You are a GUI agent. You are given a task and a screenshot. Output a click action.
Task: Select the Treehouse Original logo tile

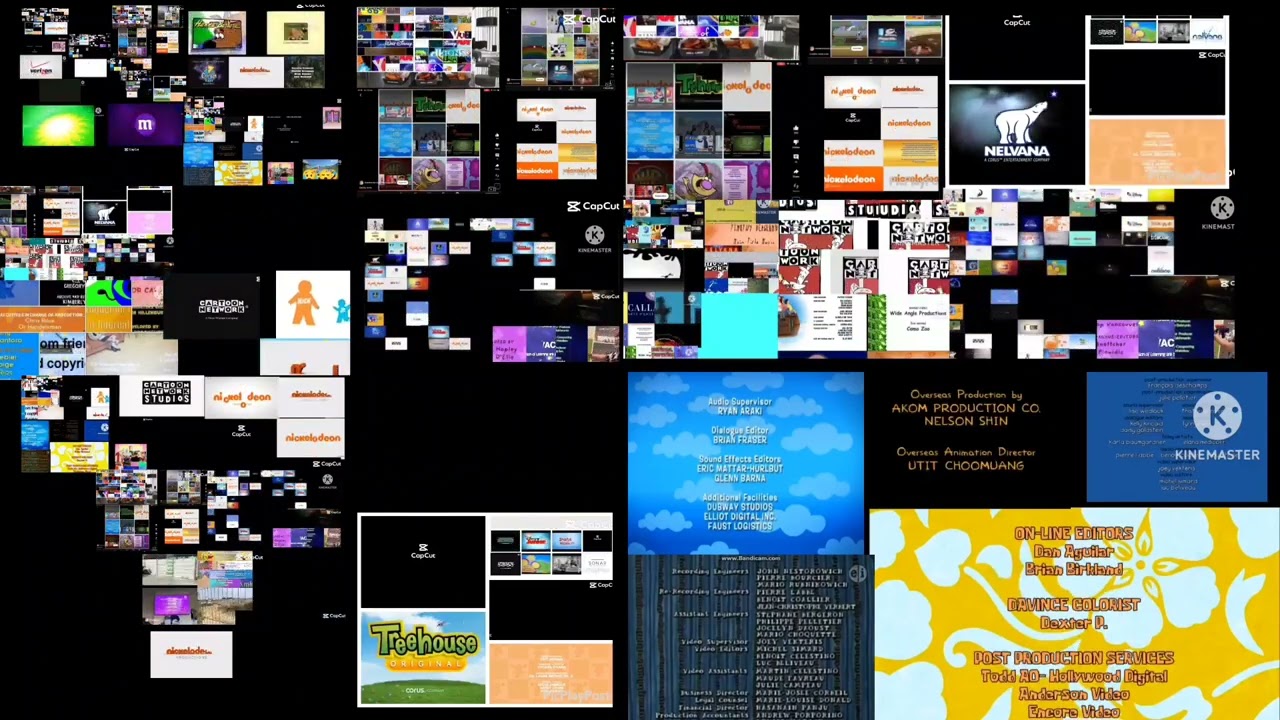click(x=423, y=657)
